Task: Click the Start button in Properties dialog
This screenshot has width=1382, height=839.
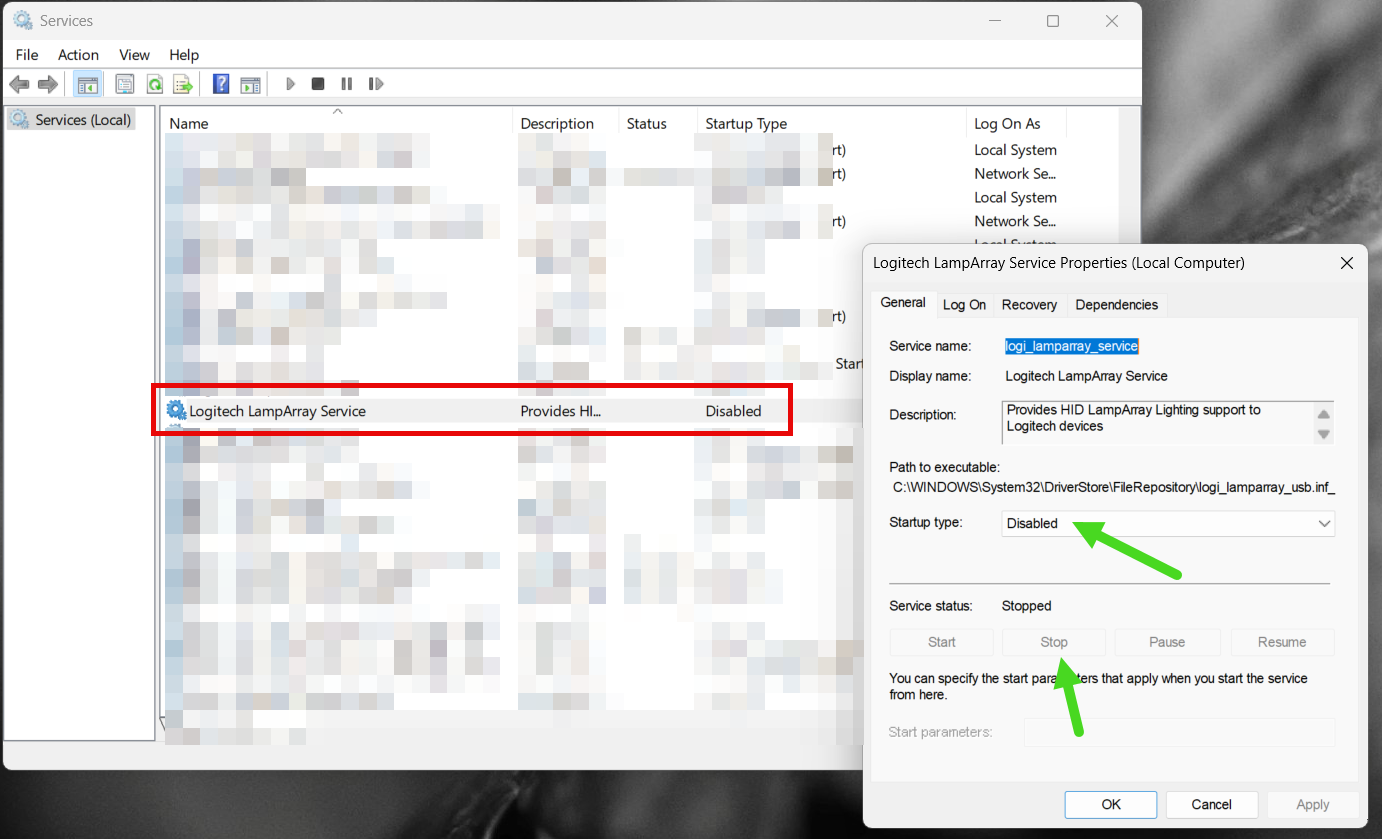Action: pyautogui.click(x=941, y=642)
